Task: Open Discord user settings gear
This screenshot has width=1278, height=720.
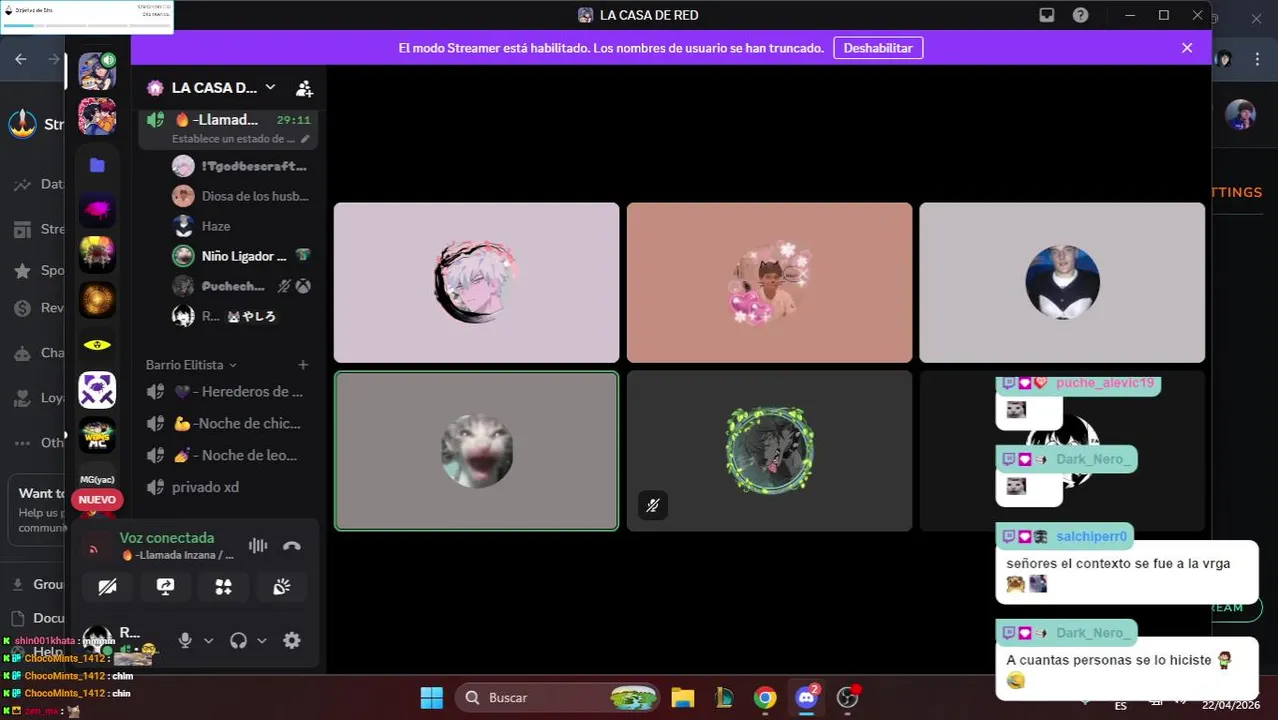Action: point(292,640)
